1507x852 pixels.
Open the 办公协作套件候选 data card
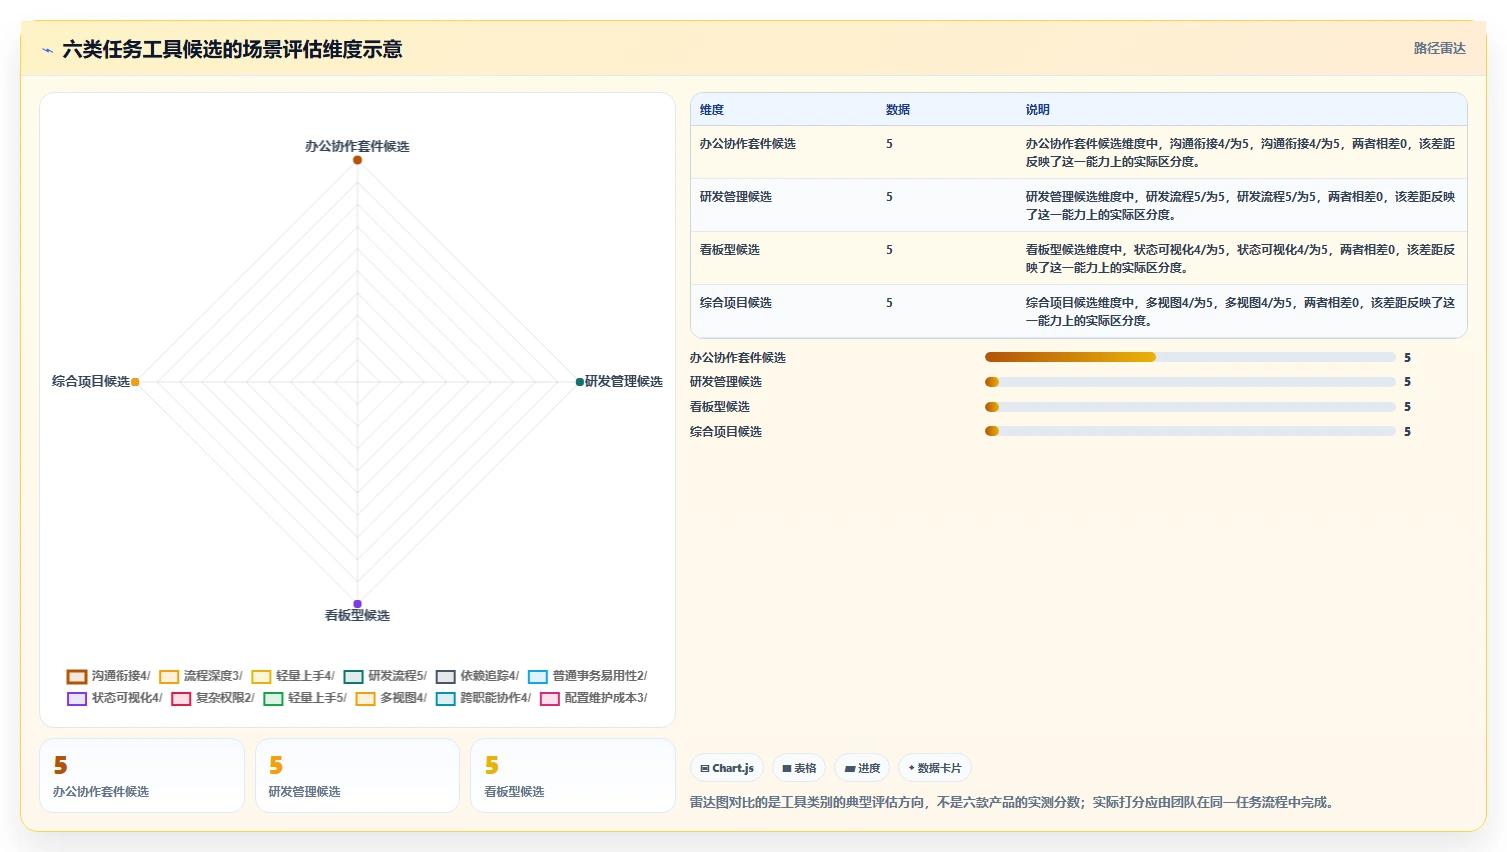pos(142,776)
